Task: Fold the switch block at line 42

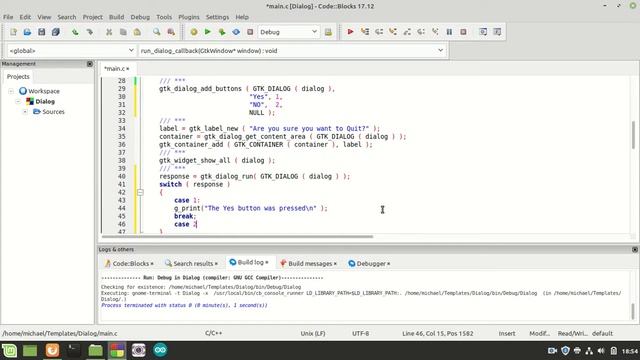Action: point(140,192)
